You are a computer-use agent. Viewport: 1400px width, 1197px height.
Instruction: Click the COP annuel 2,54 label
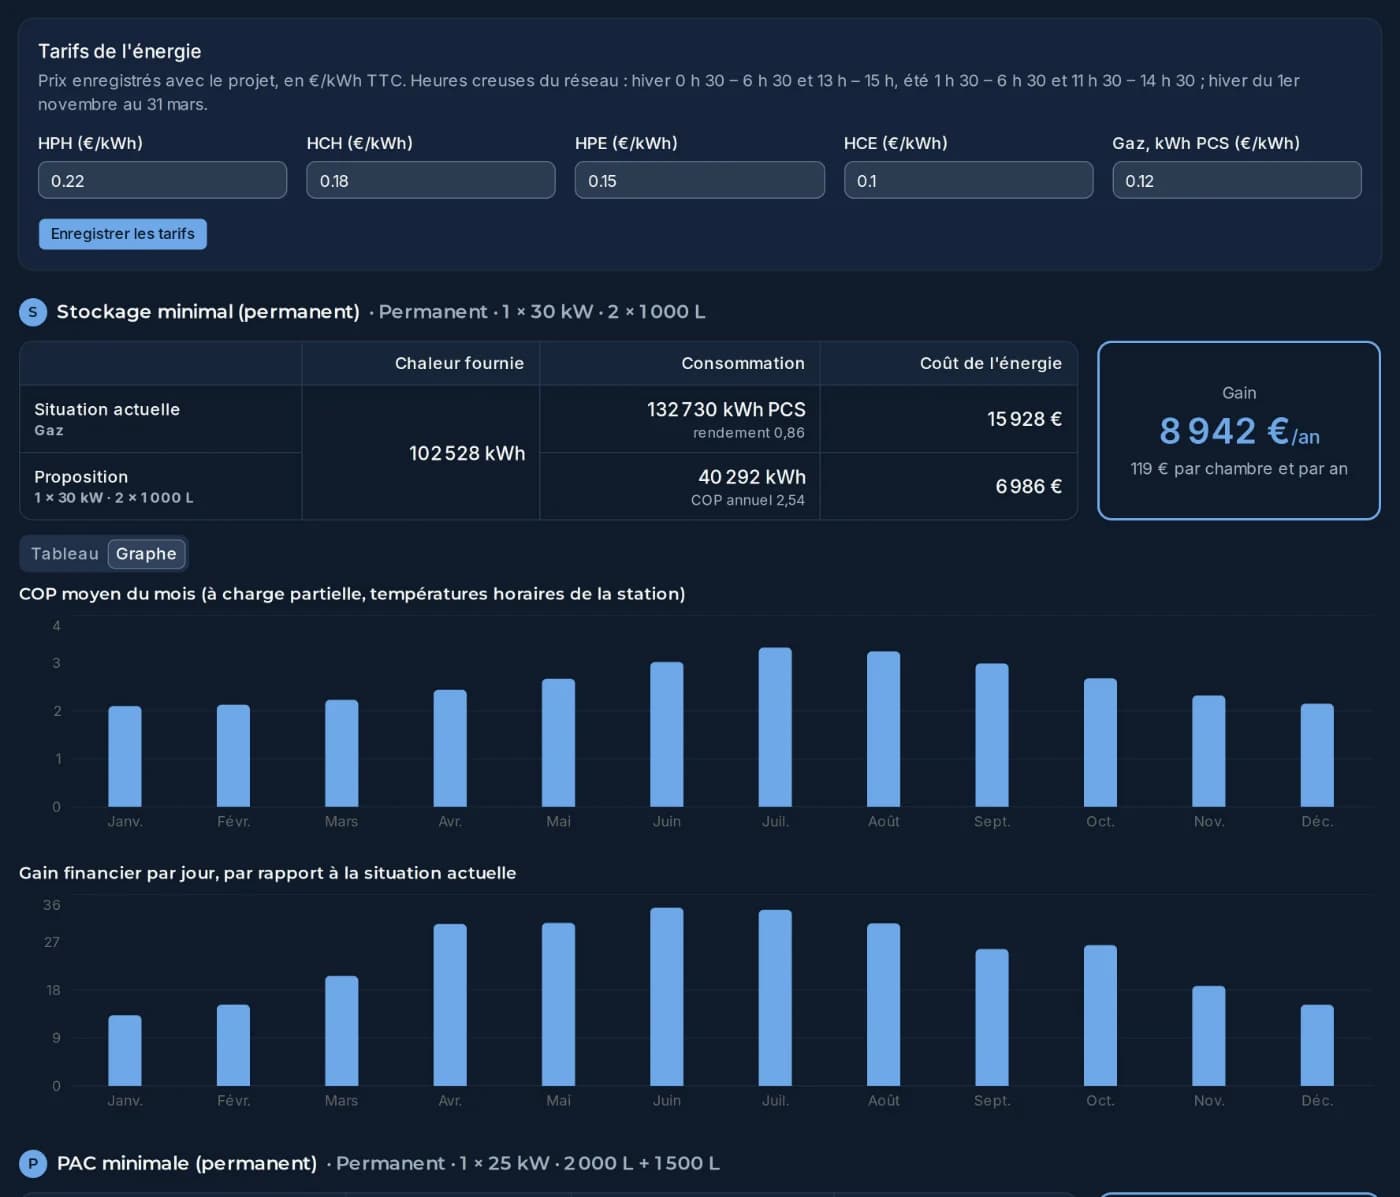pos(748,500)
